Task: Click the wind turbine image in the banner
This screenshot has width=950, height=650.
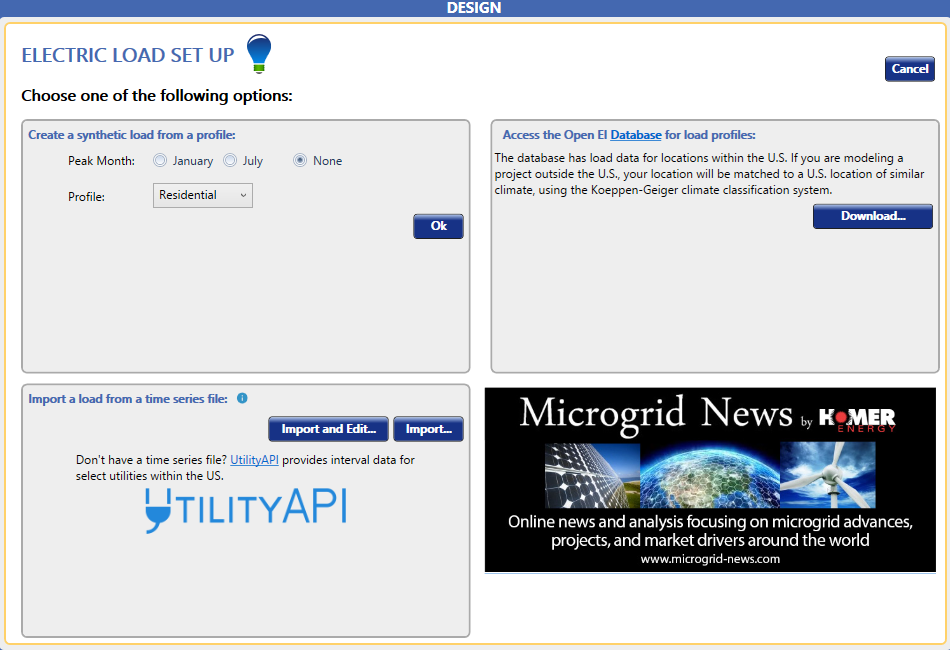Action: [x=827, y=475]
